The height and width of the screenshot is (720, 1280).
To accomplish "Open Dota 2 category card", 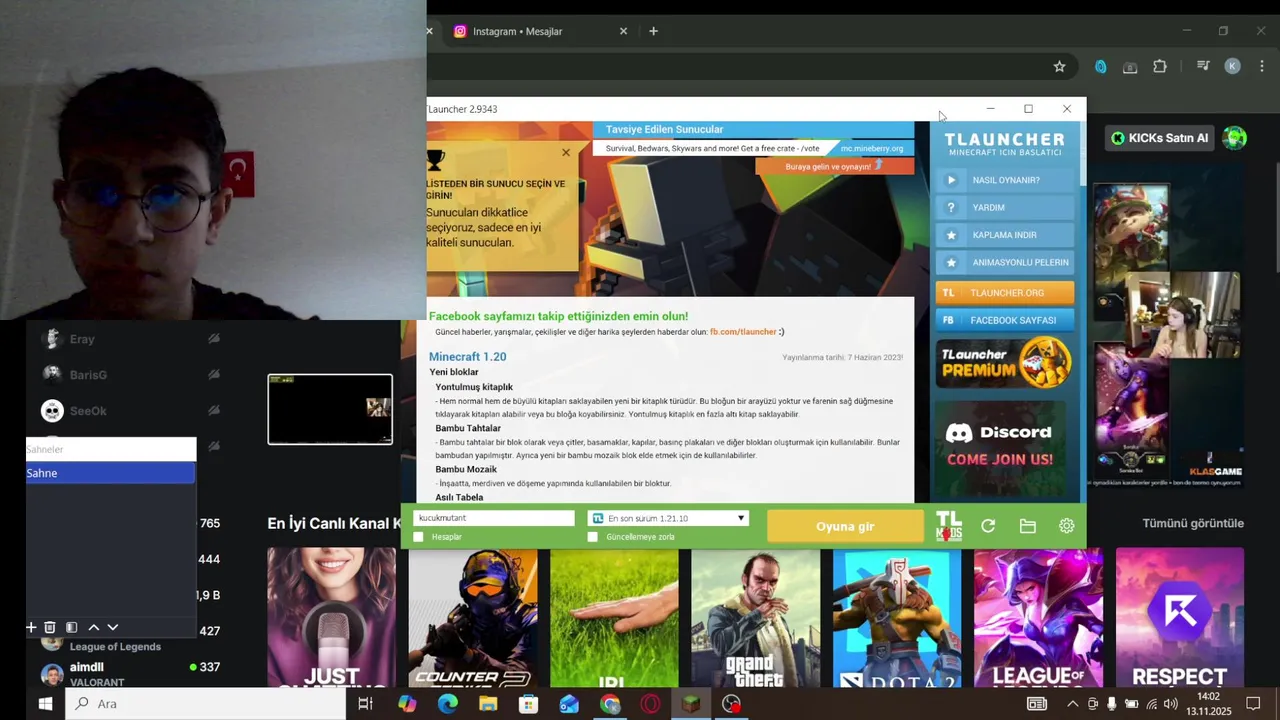I will 897,617.
